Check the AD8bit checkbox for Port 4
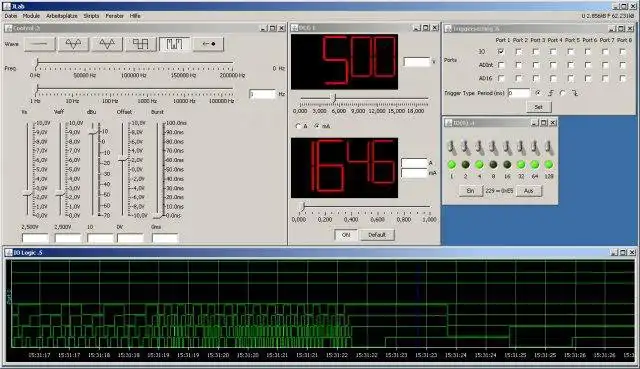The width and height of the screenshot is (640, 369). click(553, 65)
